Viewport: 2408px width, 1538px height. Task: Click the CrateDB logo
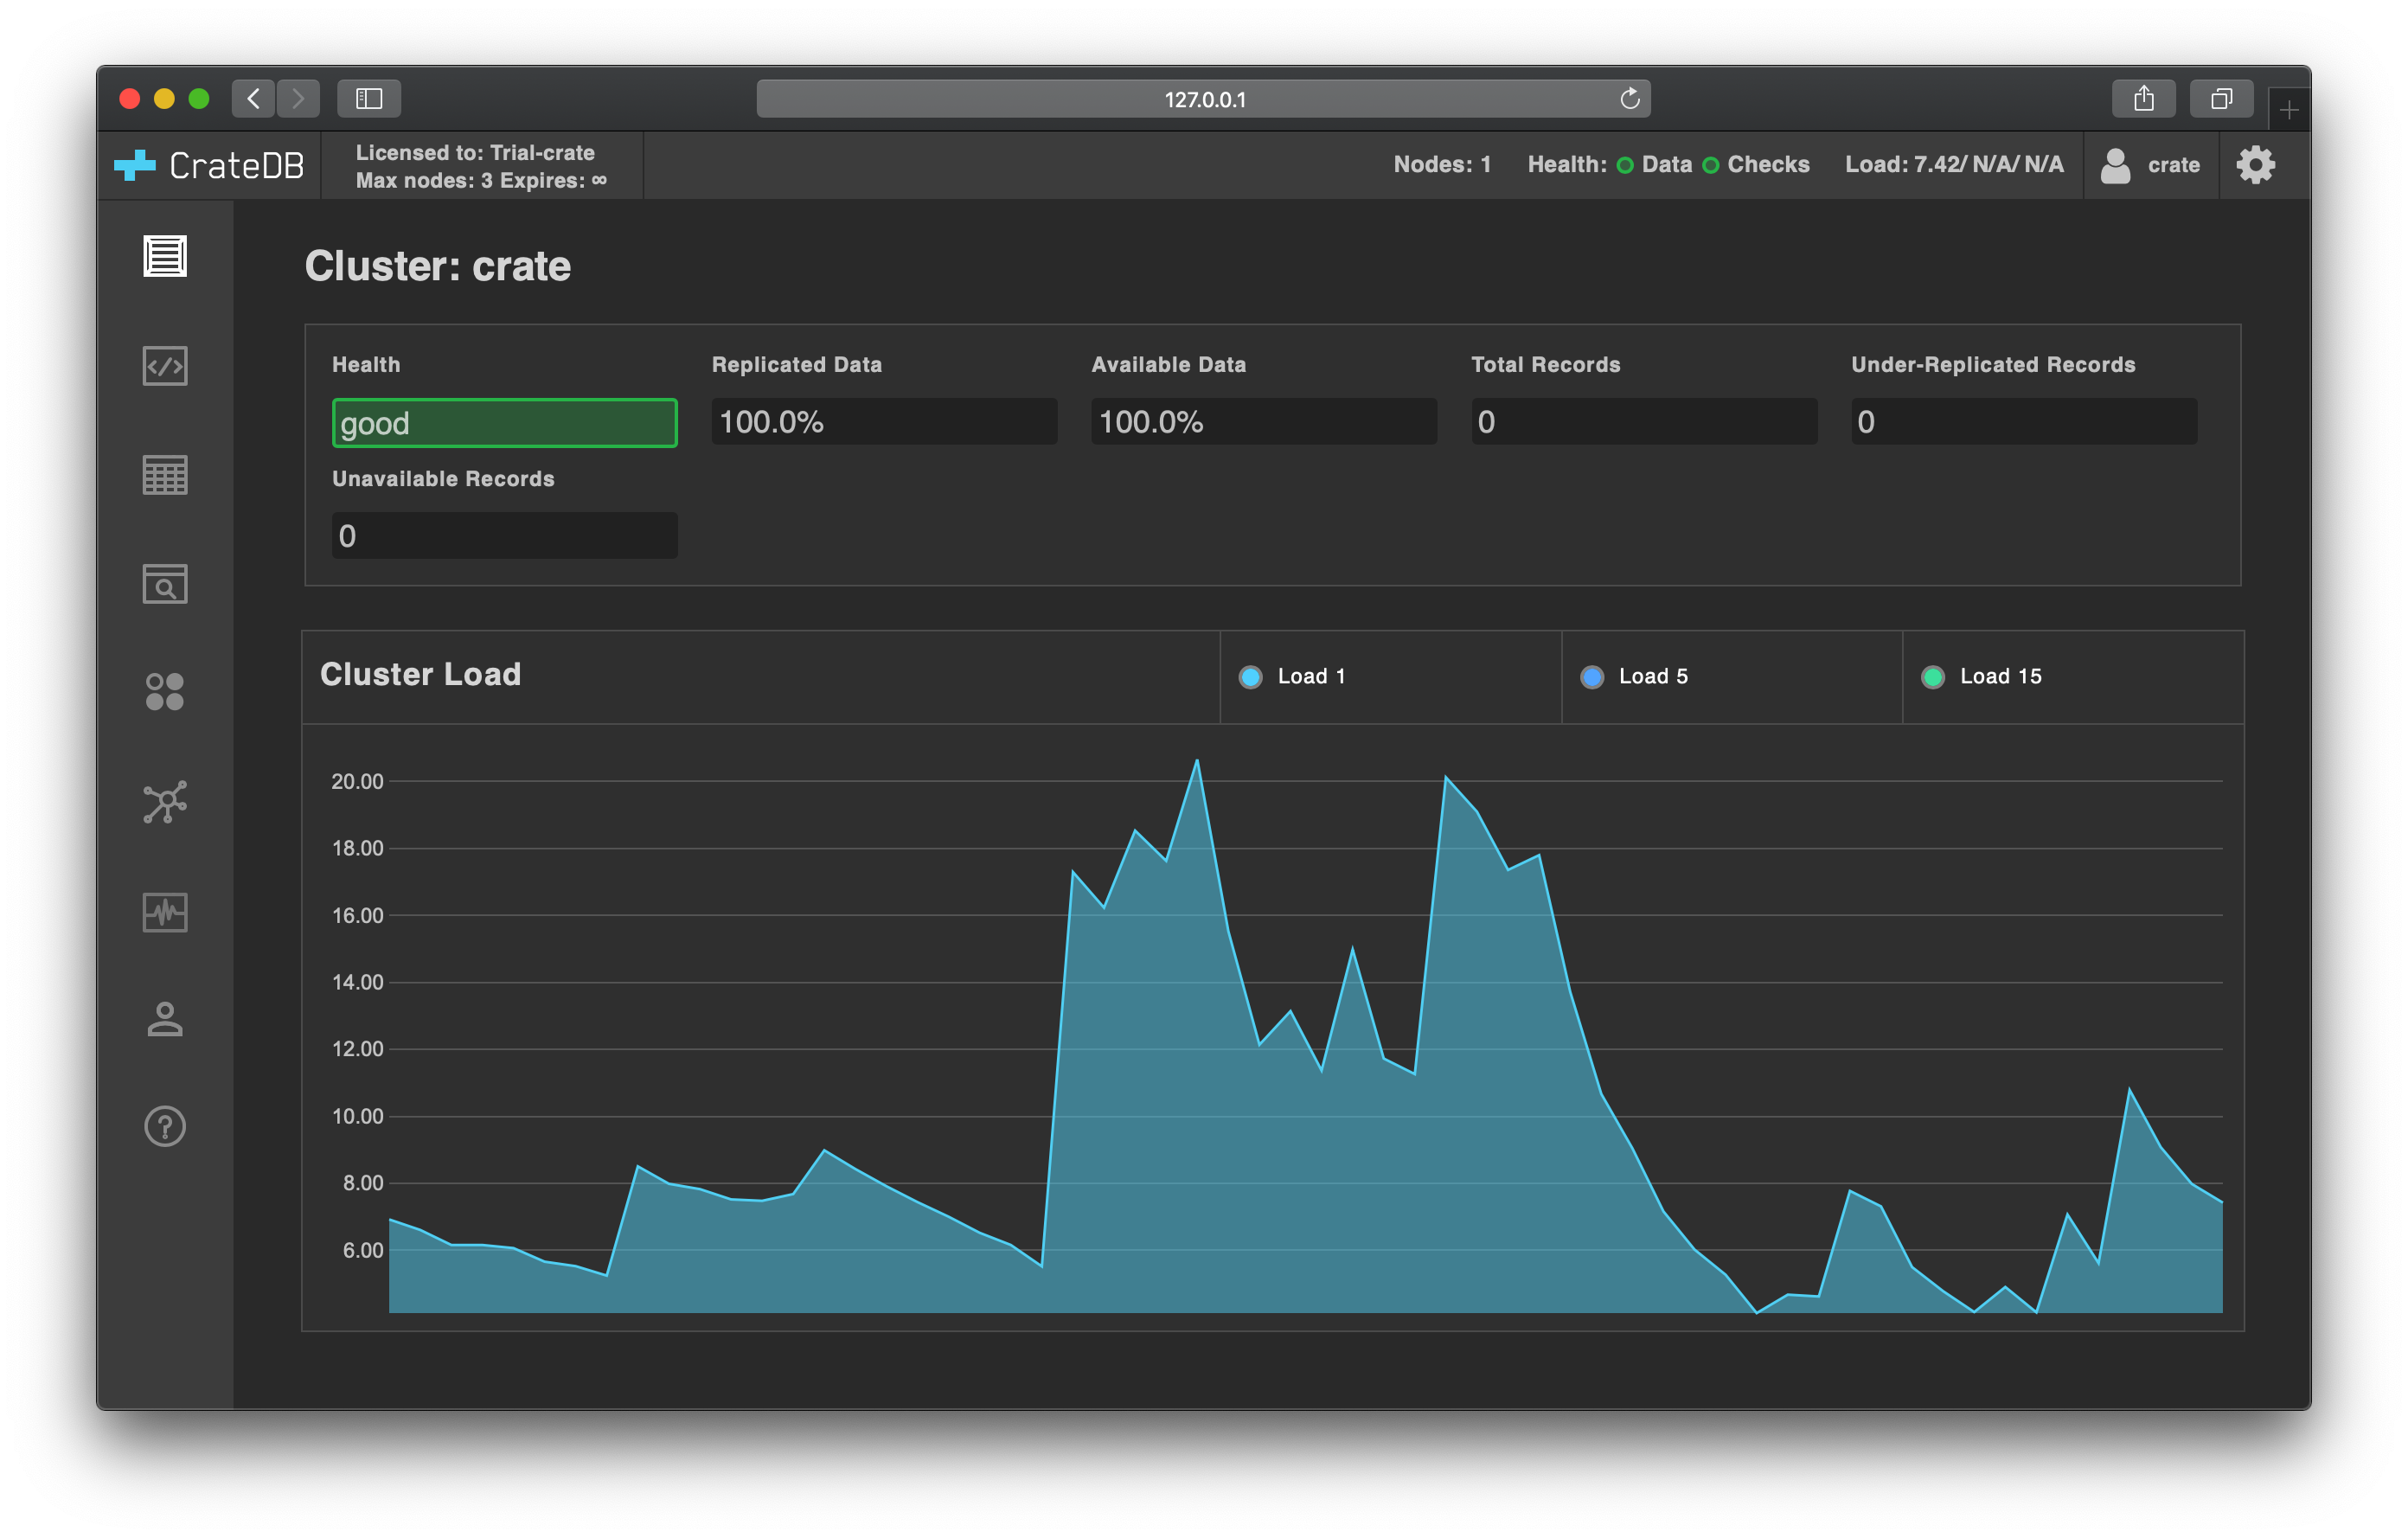point(209,165)
